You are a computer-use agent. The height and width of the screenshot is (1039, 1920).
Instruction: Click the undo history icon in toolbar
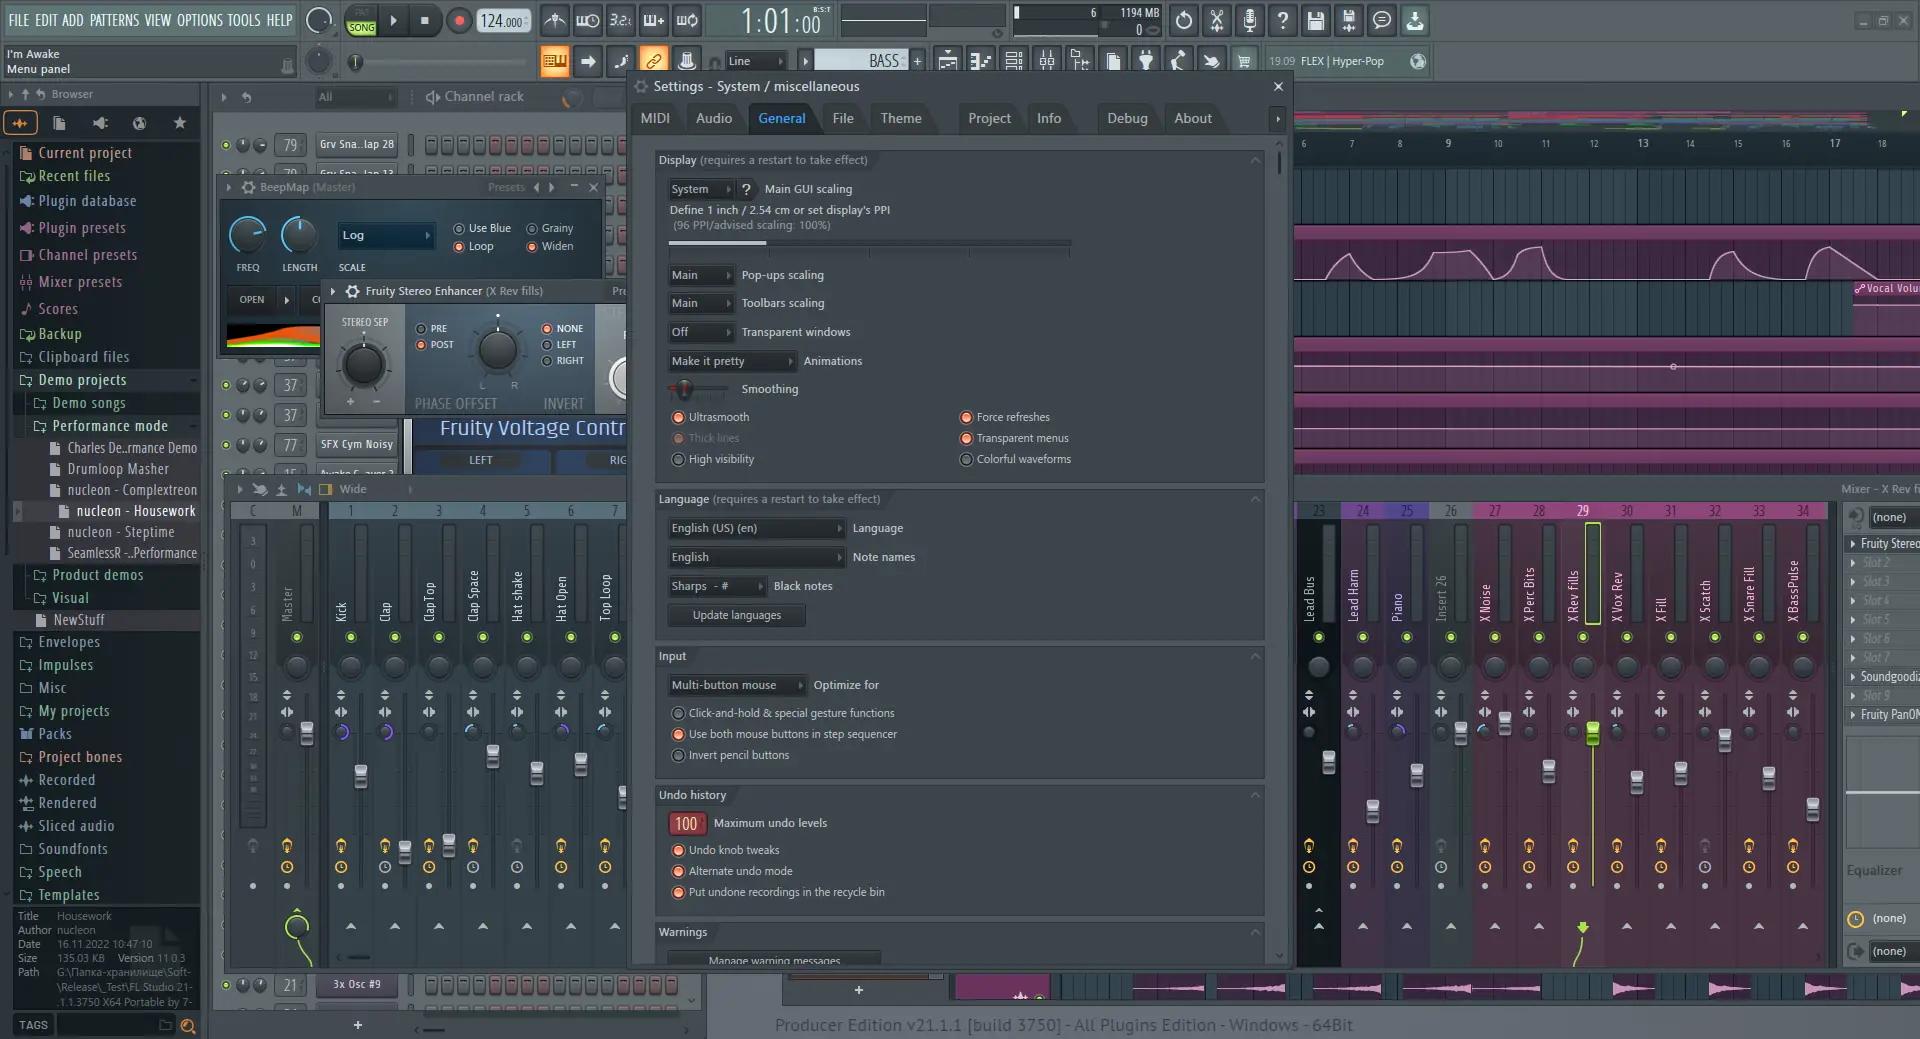(x=1183, y=20)
